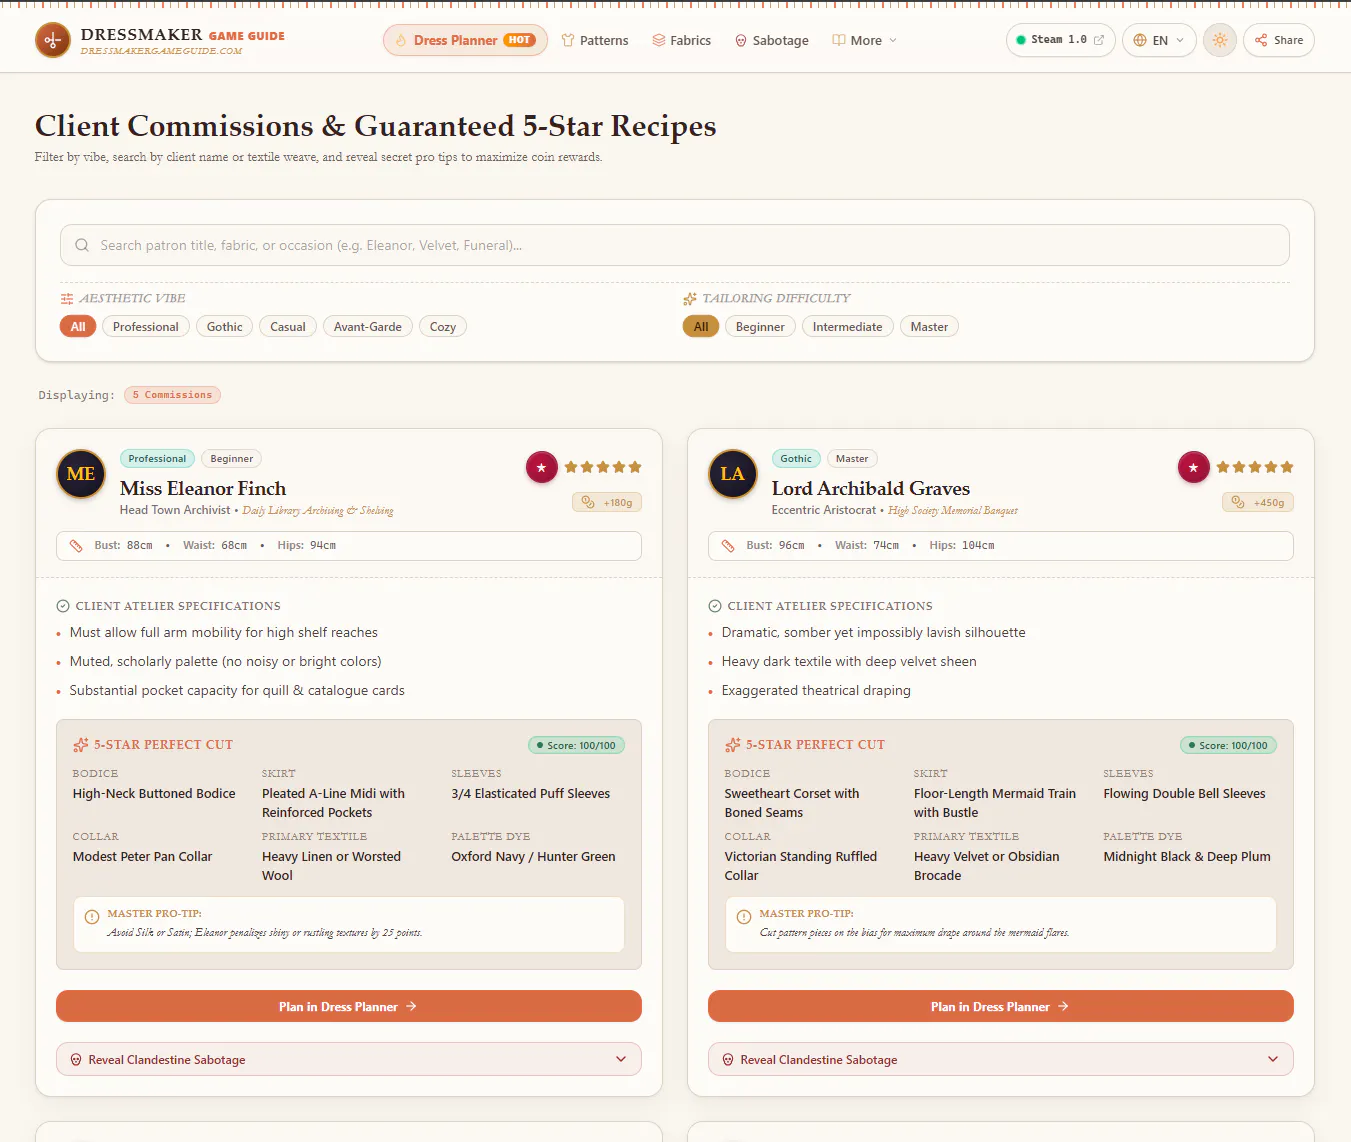Screen dimensions: 1351x1142
Task: Open the Share button in header
Action: click(1279, 40)
